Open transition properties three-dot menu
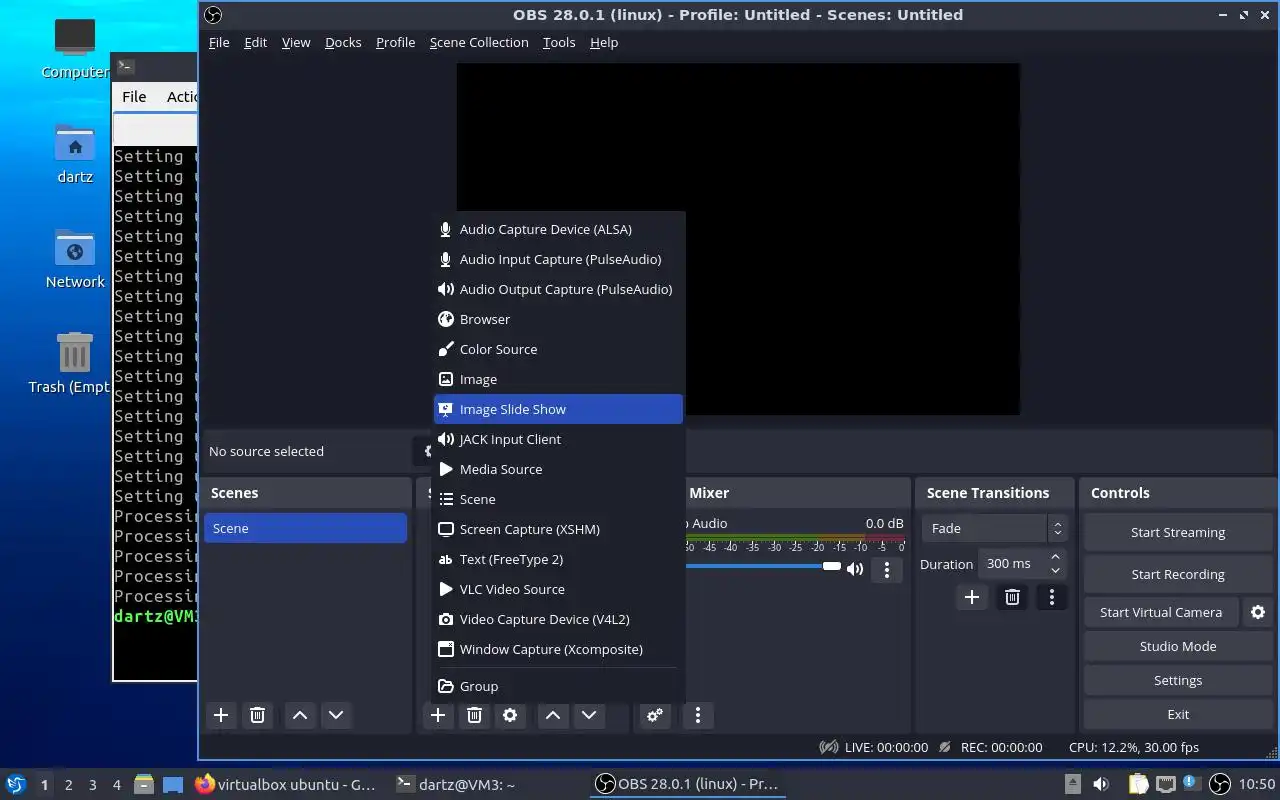Screen dimensions: 1280x800 coord(1051,597)
